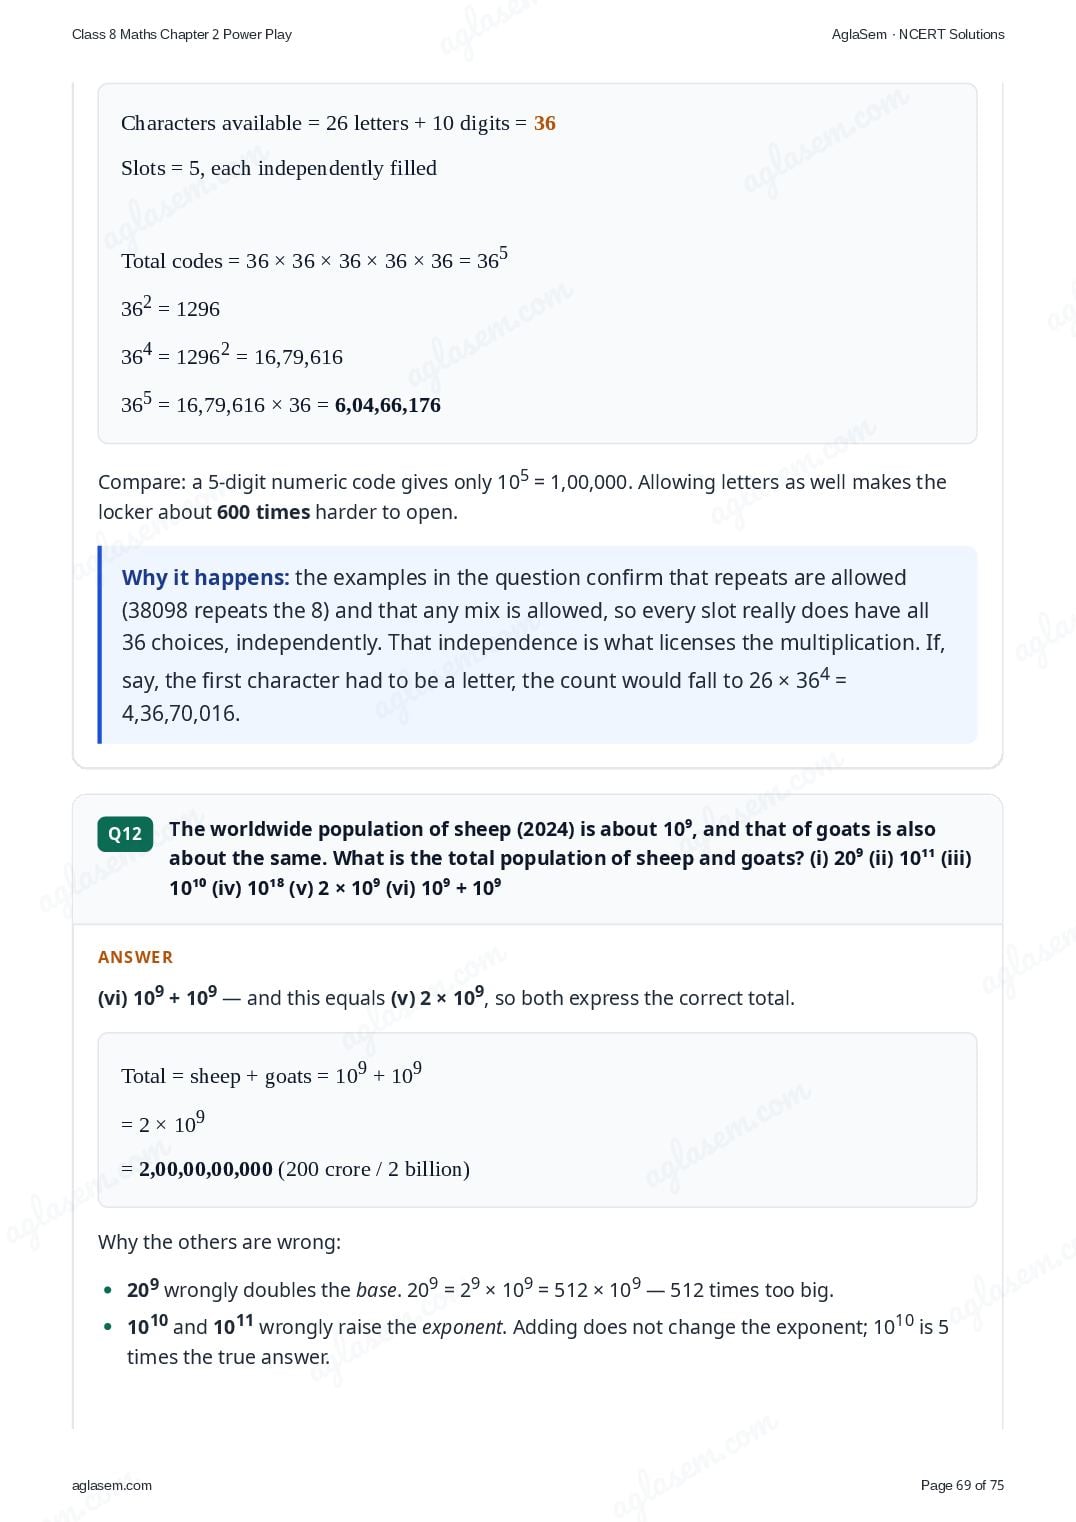Screen dimensions: 1076x1522
Task: Click the bold answer '(vi) 10⁹ + 10⁹'
Action: click(x=157, y=997)
